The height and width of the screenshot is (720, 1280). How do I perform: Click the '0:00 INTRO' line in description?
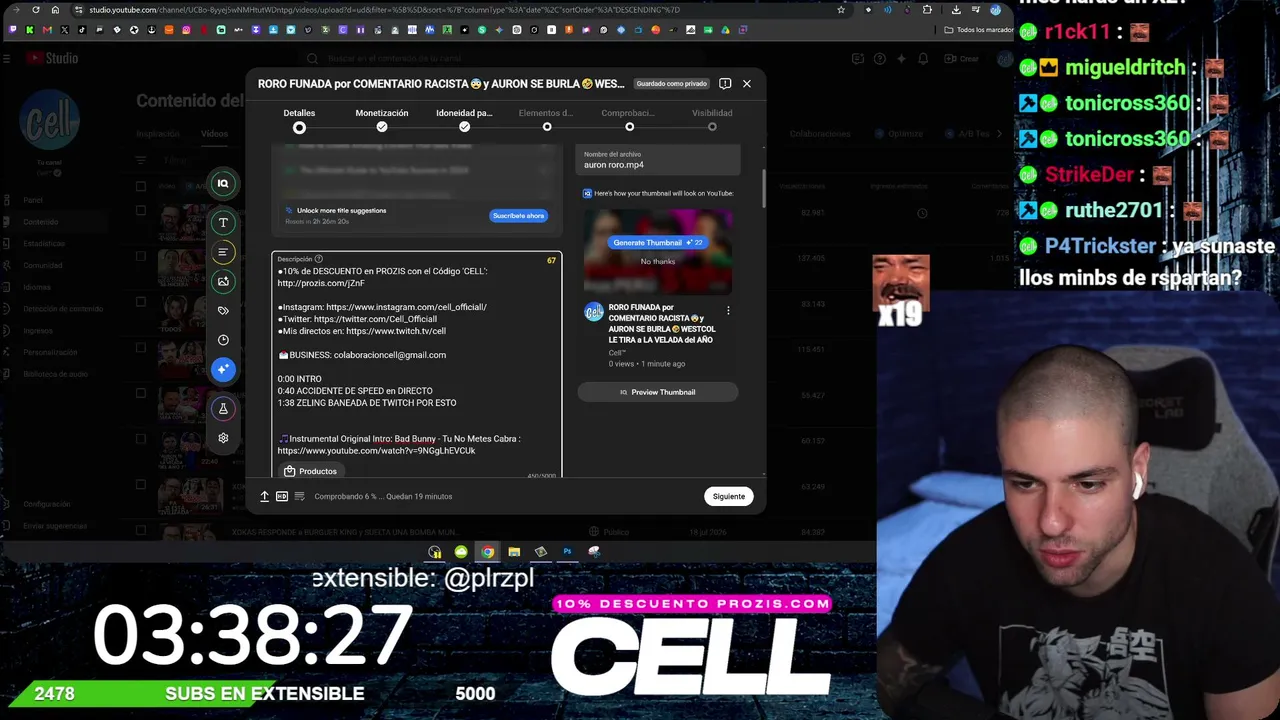coord(300,379)
